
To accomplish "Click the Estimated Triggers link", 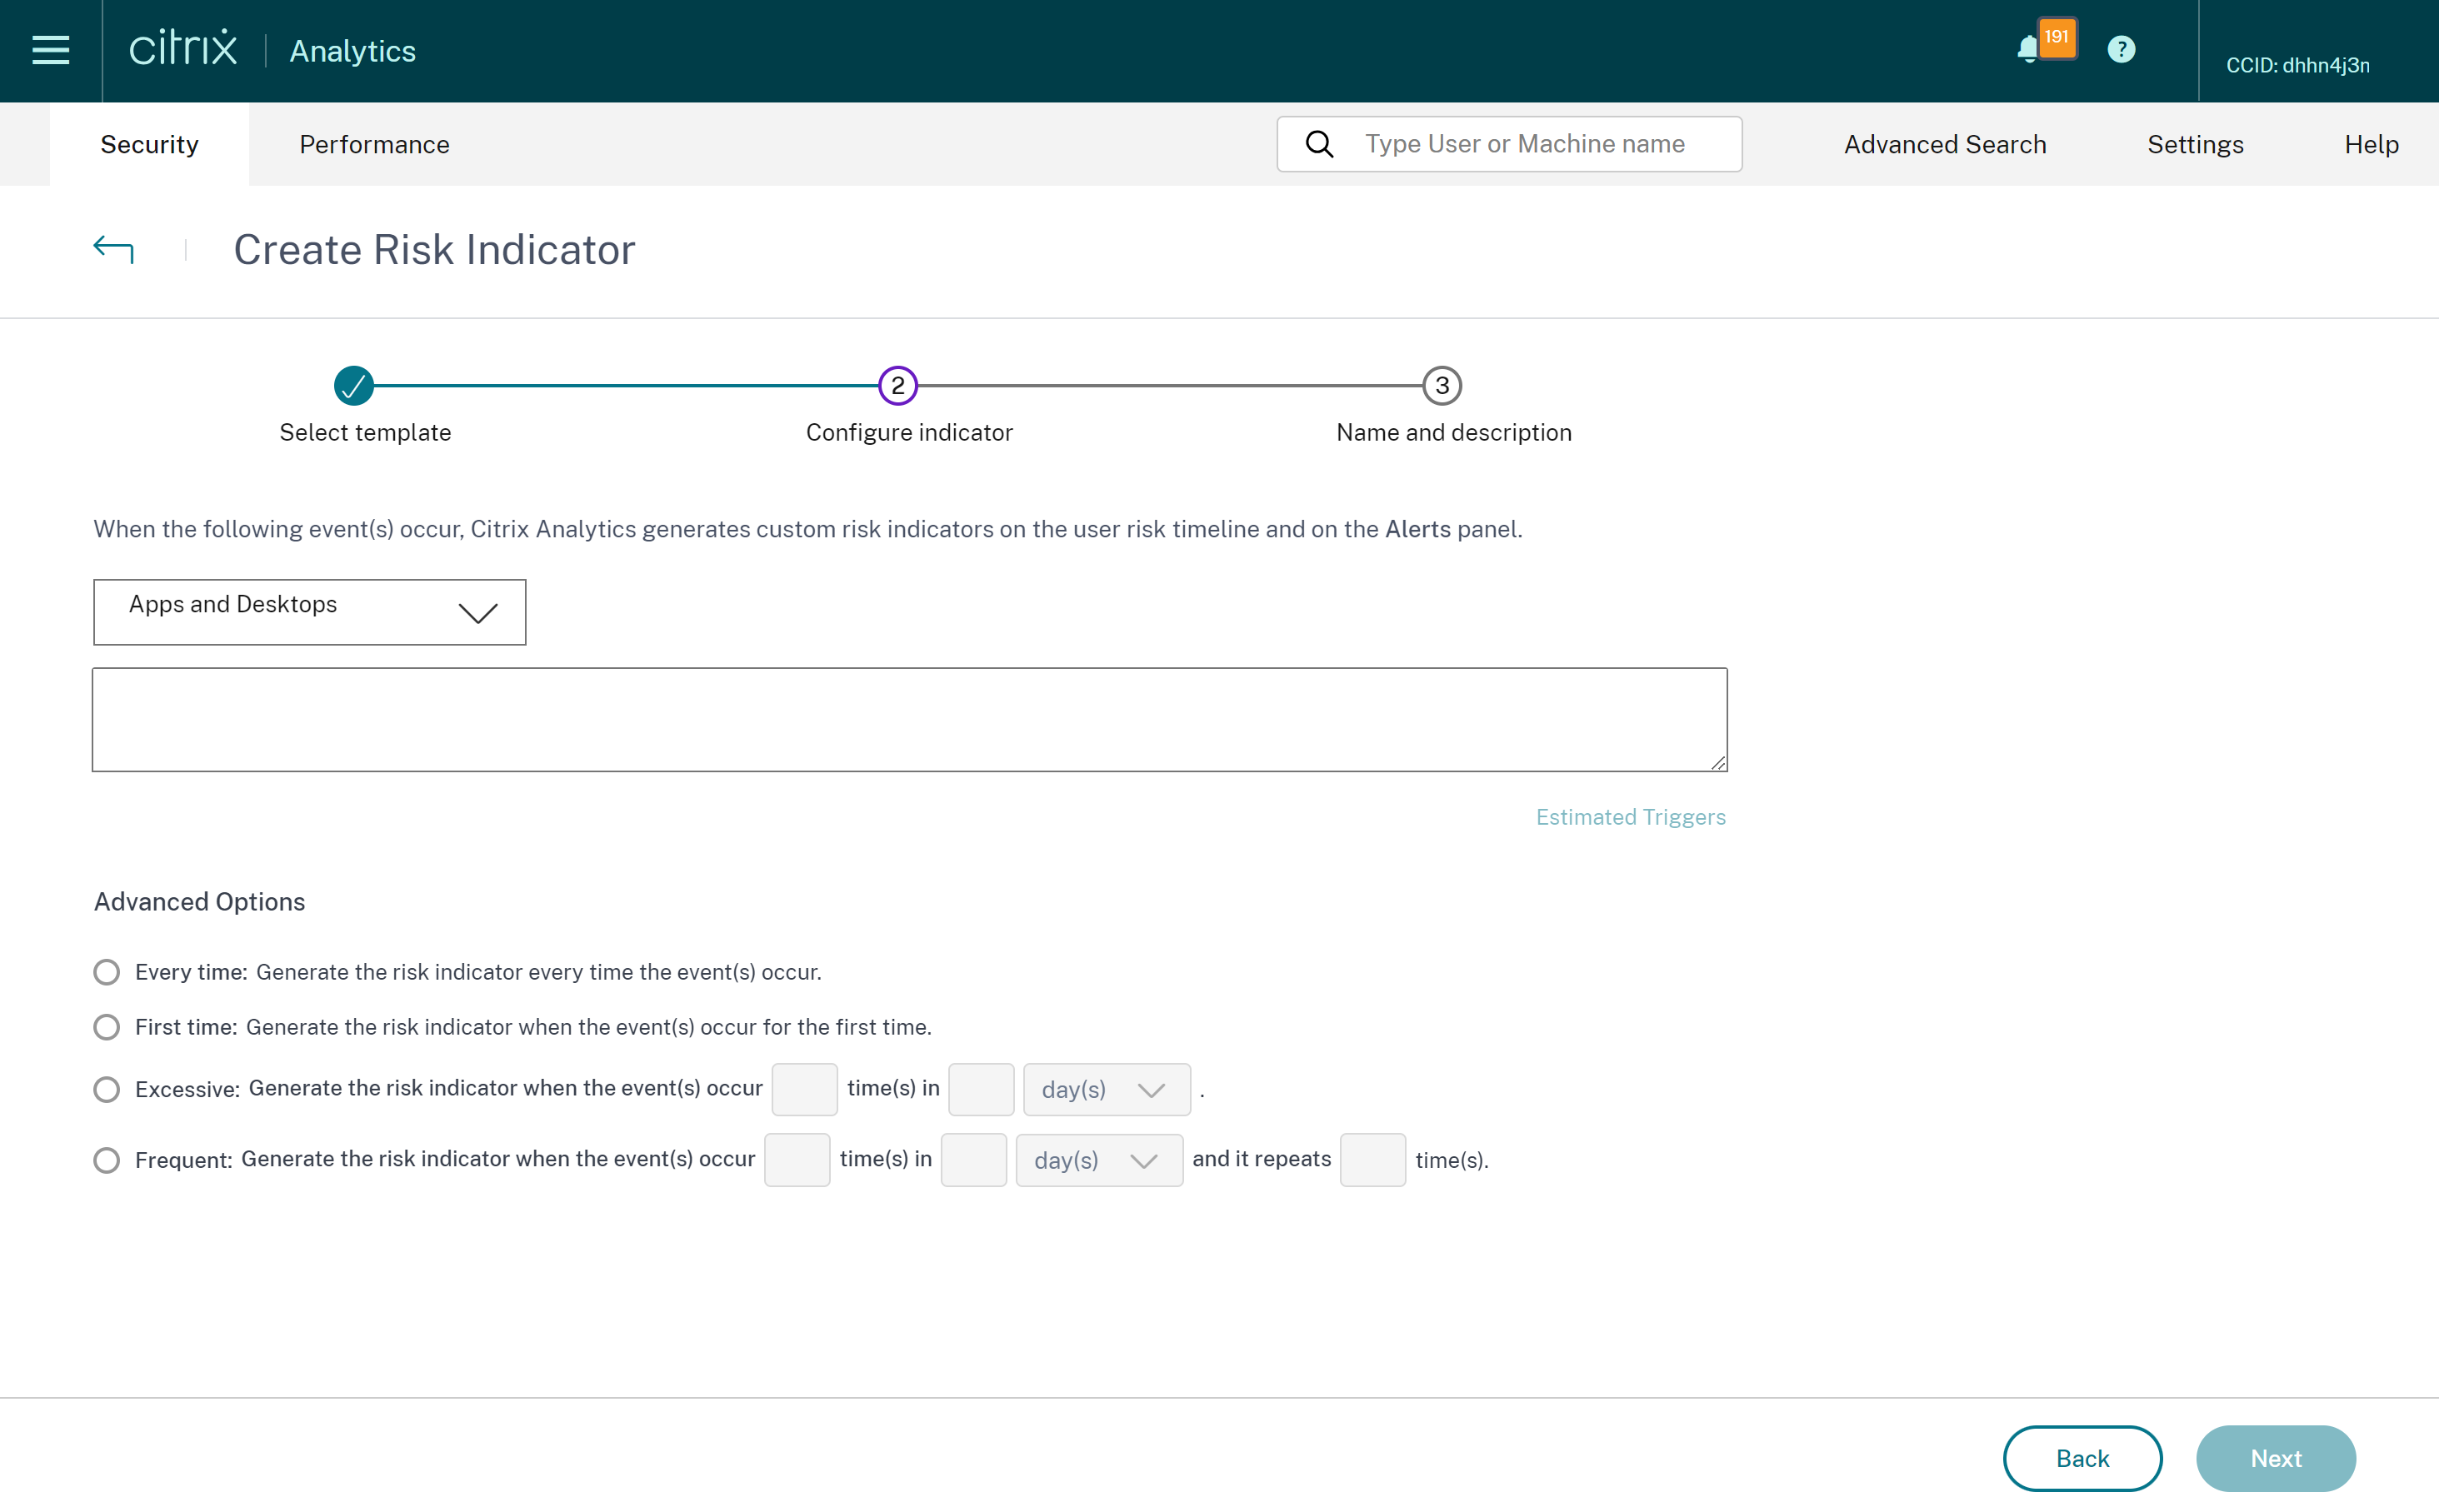I will (x=1630, y=817).
